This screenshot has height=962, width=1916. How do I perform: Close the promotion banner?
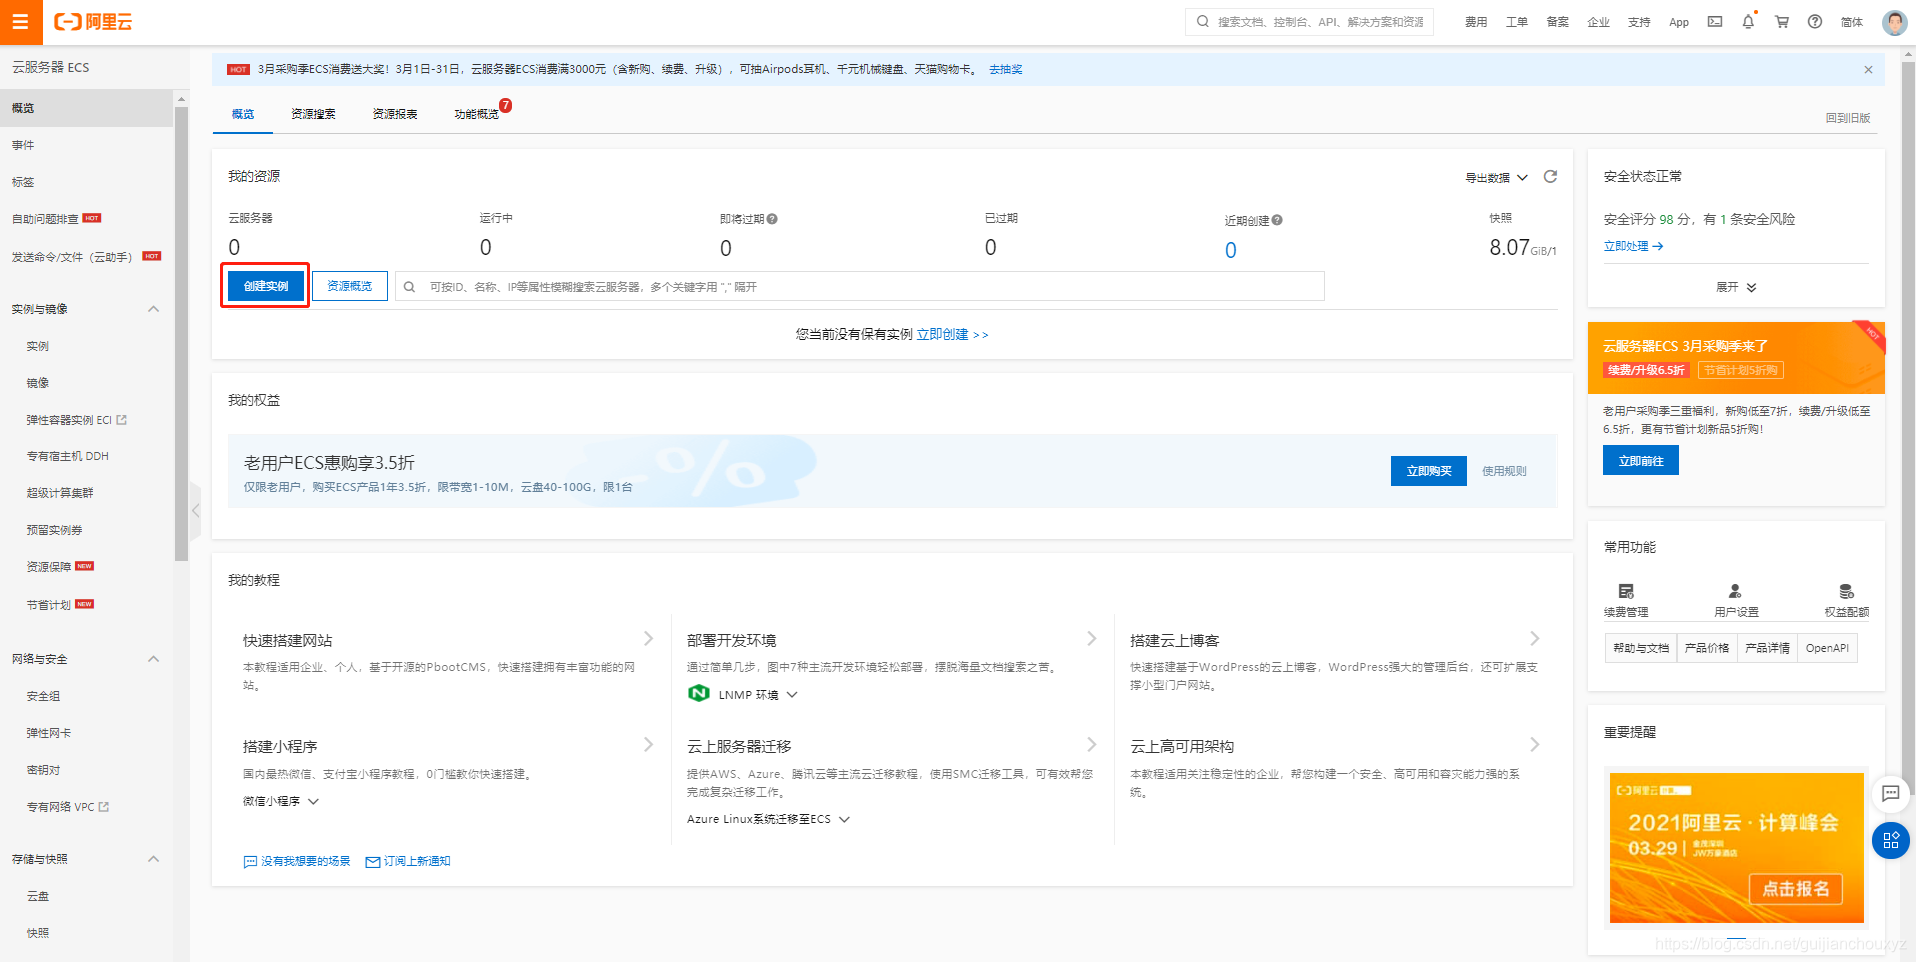1868,70
